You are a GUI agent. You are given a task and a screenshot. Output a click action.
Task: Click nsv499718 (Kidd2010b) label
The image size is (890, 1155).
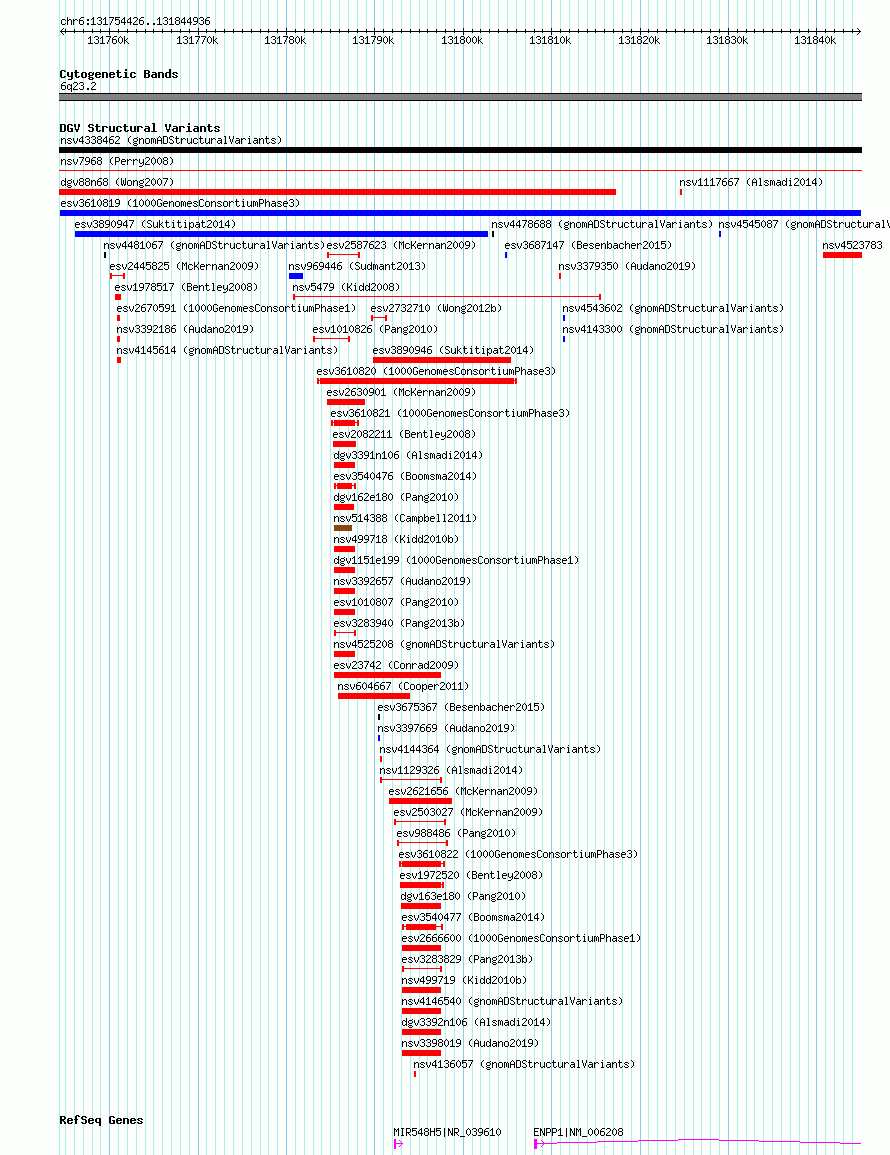[x=396, y=539]
